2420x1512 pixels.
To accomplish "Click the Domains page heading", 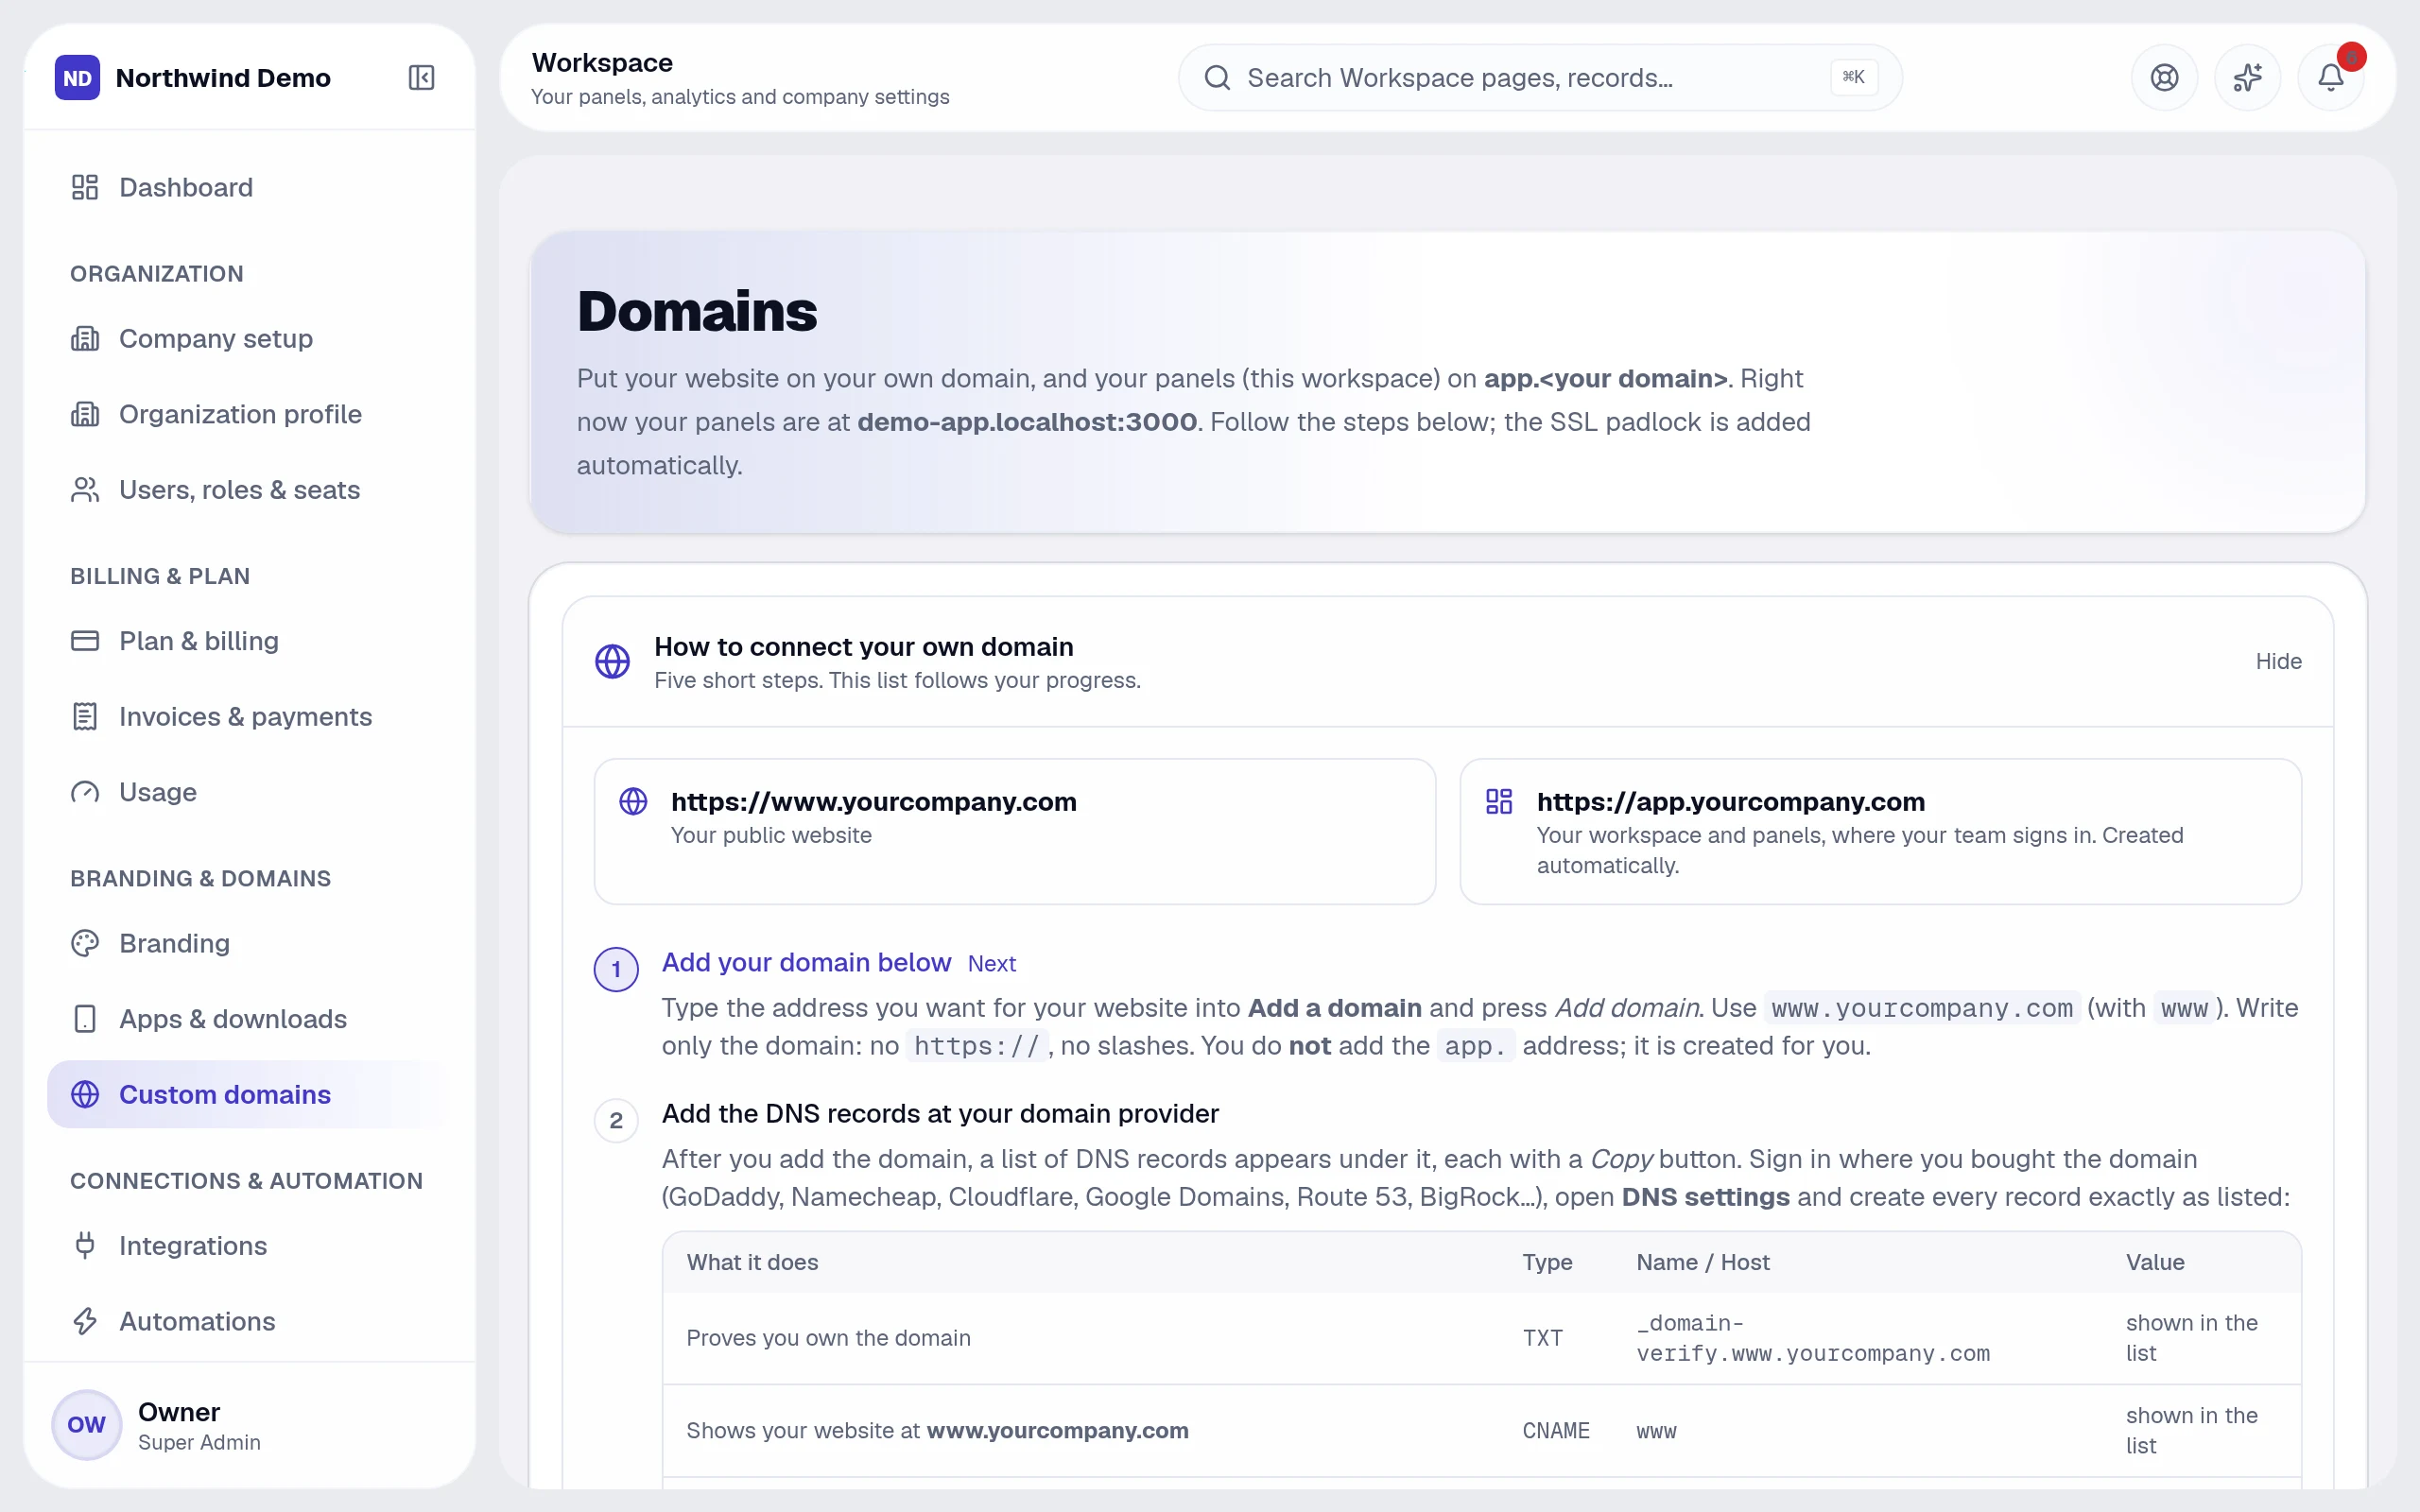I will pos(697,310).
